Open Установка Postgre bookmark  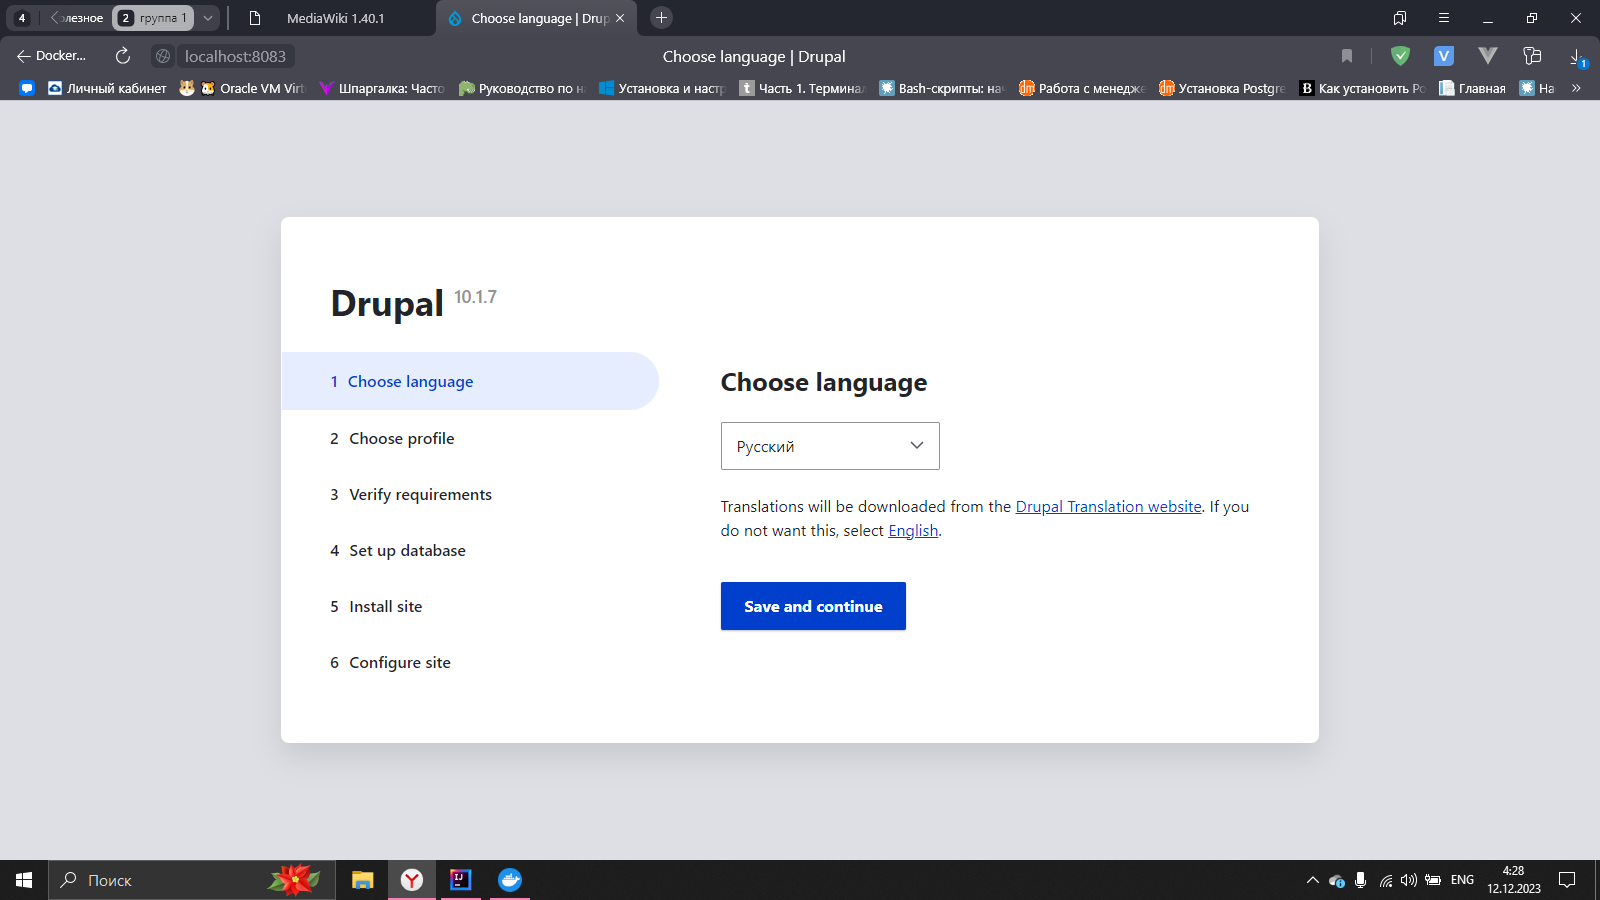(x=1222, y=88)
